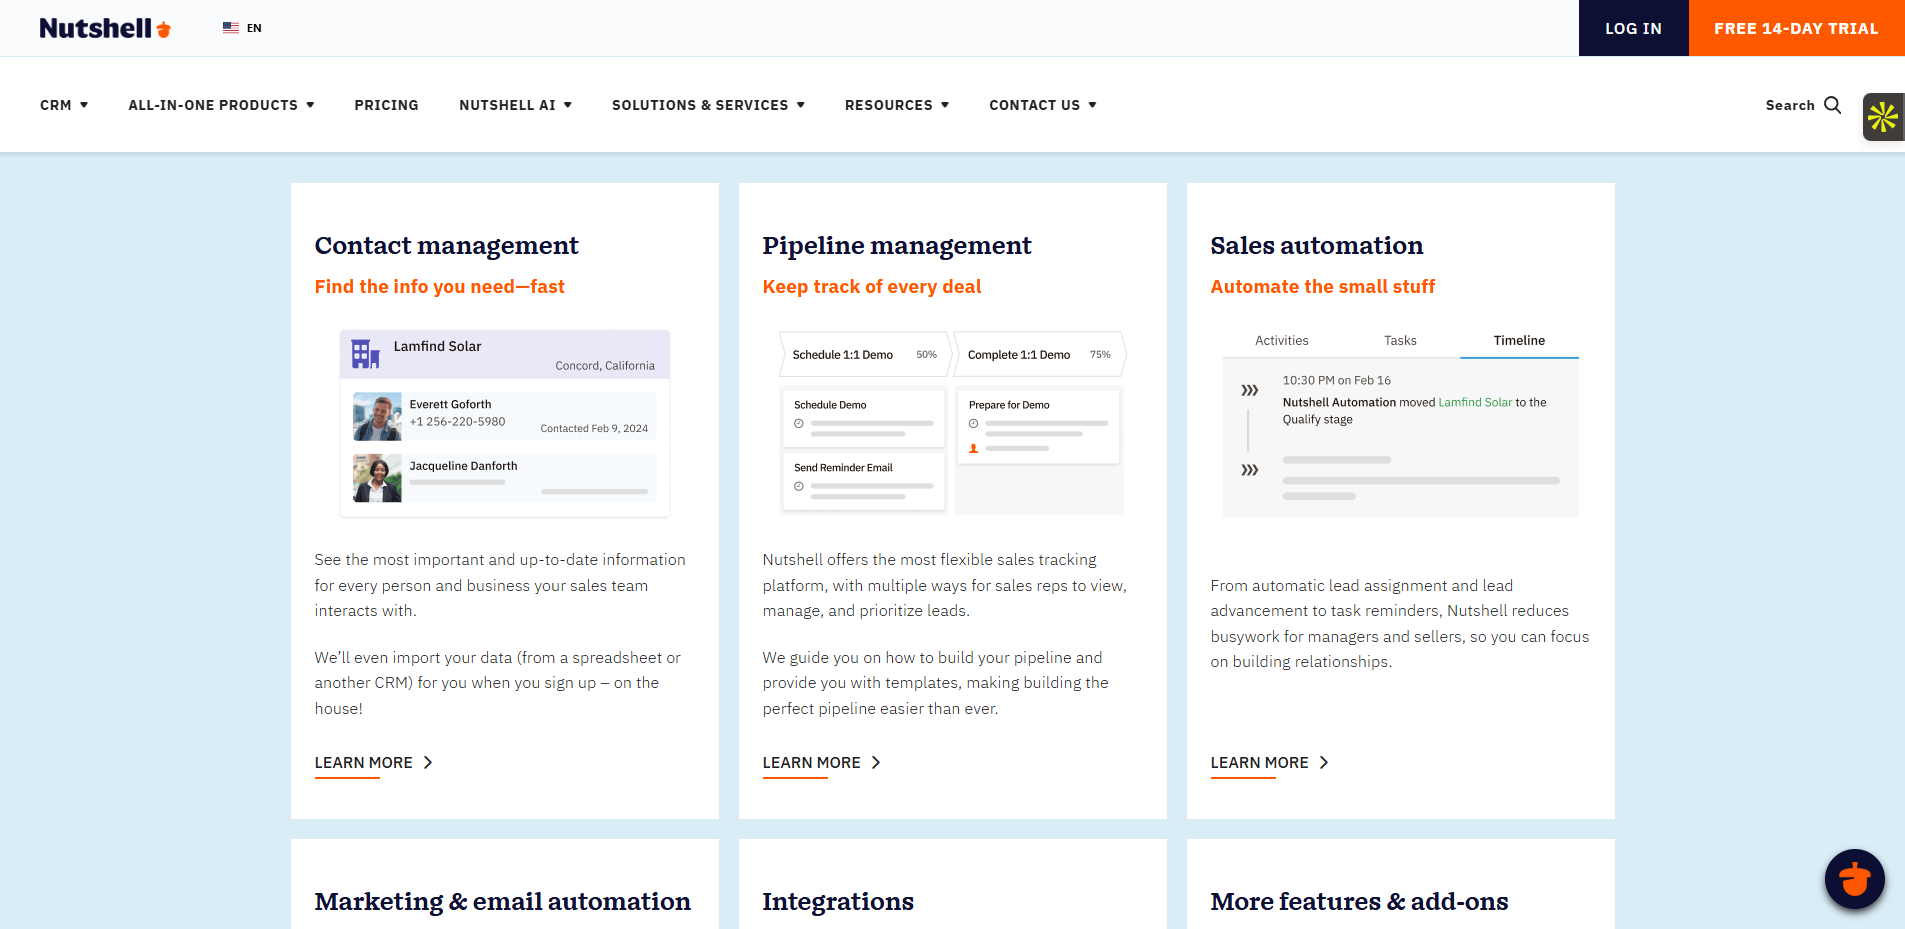Open the EN language dropdown
Image resolution: width=1905 pixels, height=929 pixels.
254,28
